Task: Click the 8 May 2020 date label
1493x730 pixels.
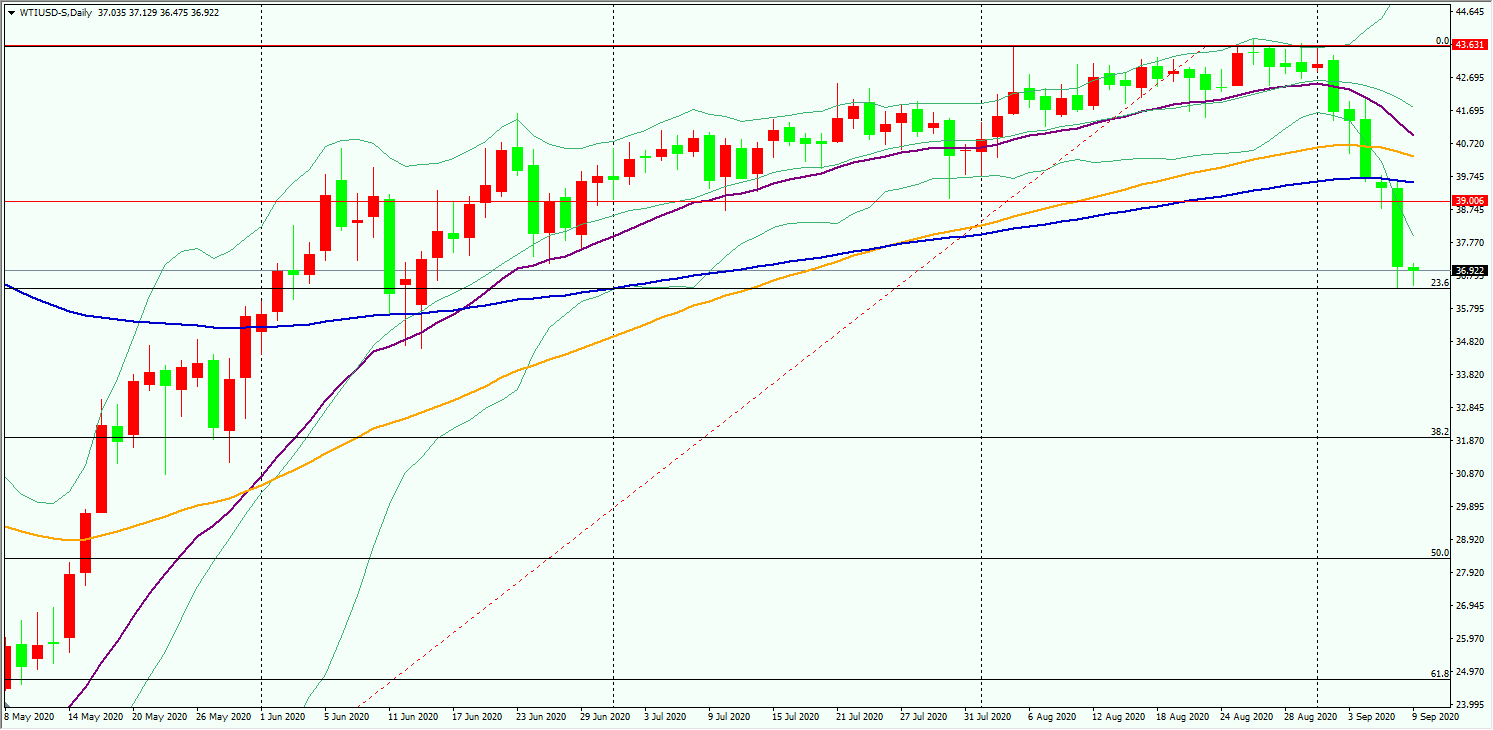Action: [29, 717]
